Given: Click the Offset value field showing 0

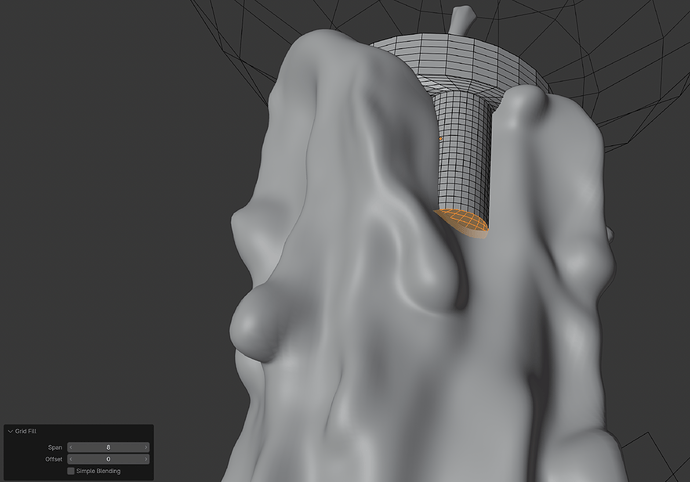Looking at the screenshot, I should [x=108, y=459].
